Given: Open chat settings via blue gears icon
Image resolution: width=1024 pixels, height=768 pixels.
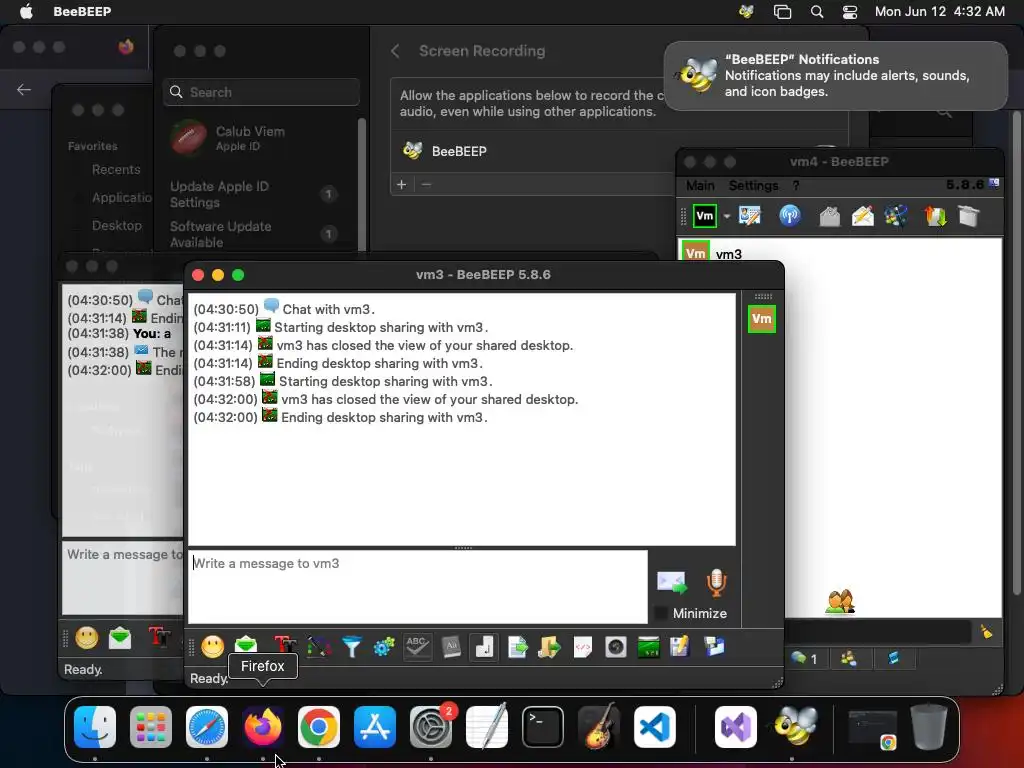Looking at the screenshot, I should click(384, 647).
